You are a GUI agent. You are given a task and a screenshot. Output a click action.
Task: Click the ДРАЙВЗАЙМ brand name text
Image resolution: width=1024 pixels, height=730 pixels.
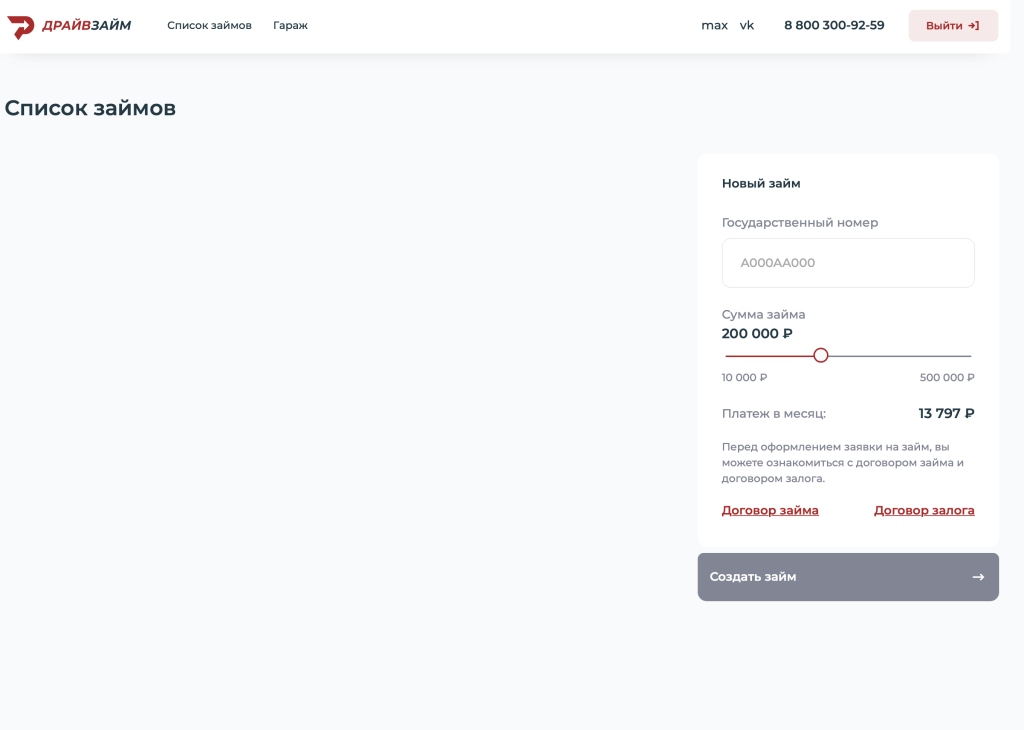[x=86, y=26]
